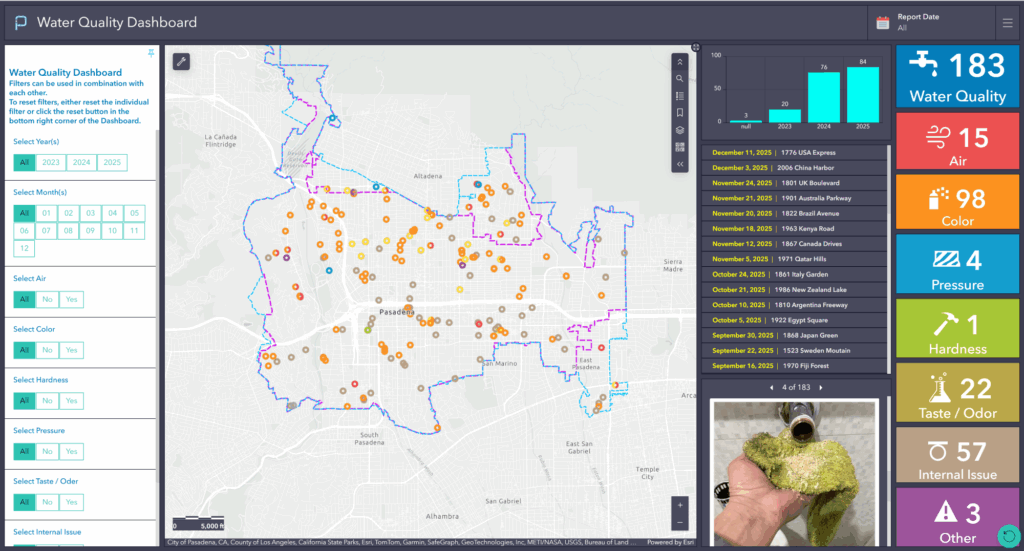Click the dashboard logo in header
Viewport: 1024px width, 551px height.
pos(21,22)
